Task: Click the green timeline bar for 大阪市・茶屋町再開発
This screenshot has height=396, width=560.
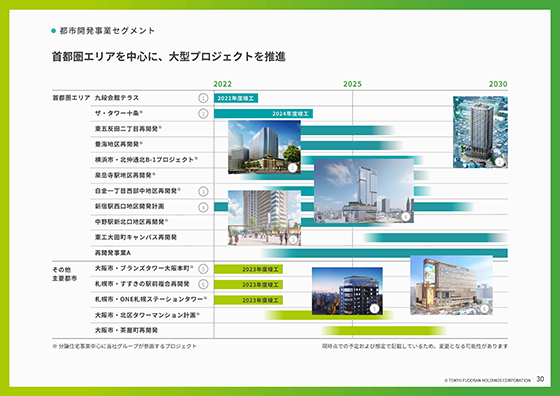Action: tap(384, 331)
